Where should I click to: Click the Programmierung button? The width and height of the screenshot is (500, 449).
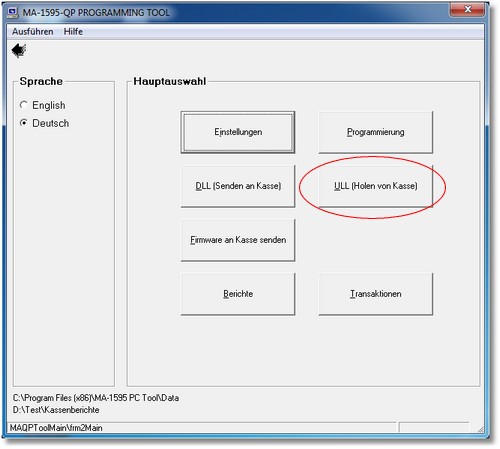[x=375, y=132]
